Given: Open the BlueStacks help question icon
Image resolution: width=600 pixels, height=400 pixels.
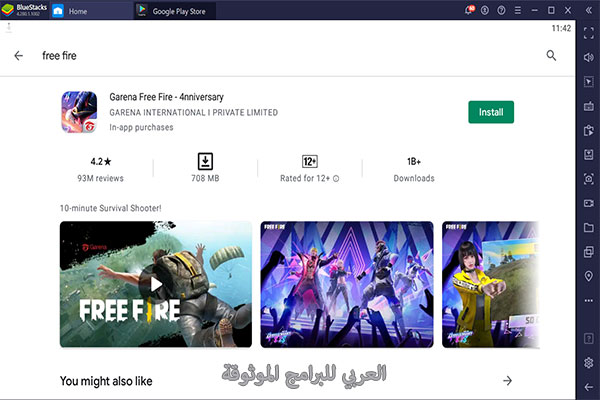Looking at the screenshot, I should [501, 10].
